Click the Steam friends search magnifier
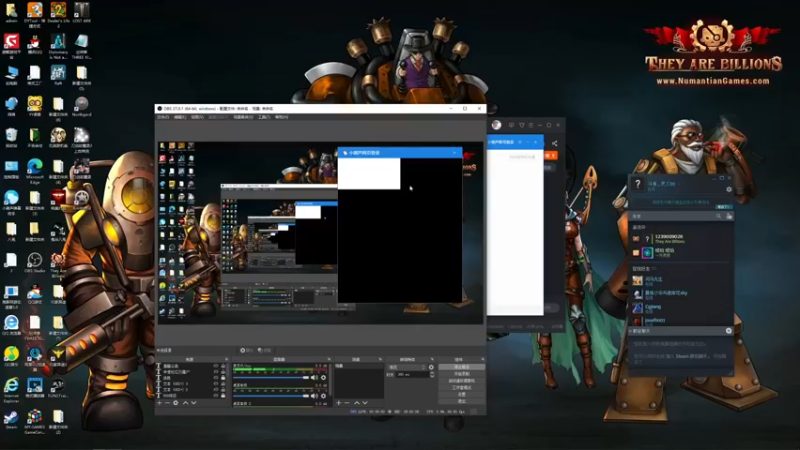Image resolution: width=800 pixels, height=450 pixels. [718, 216]
